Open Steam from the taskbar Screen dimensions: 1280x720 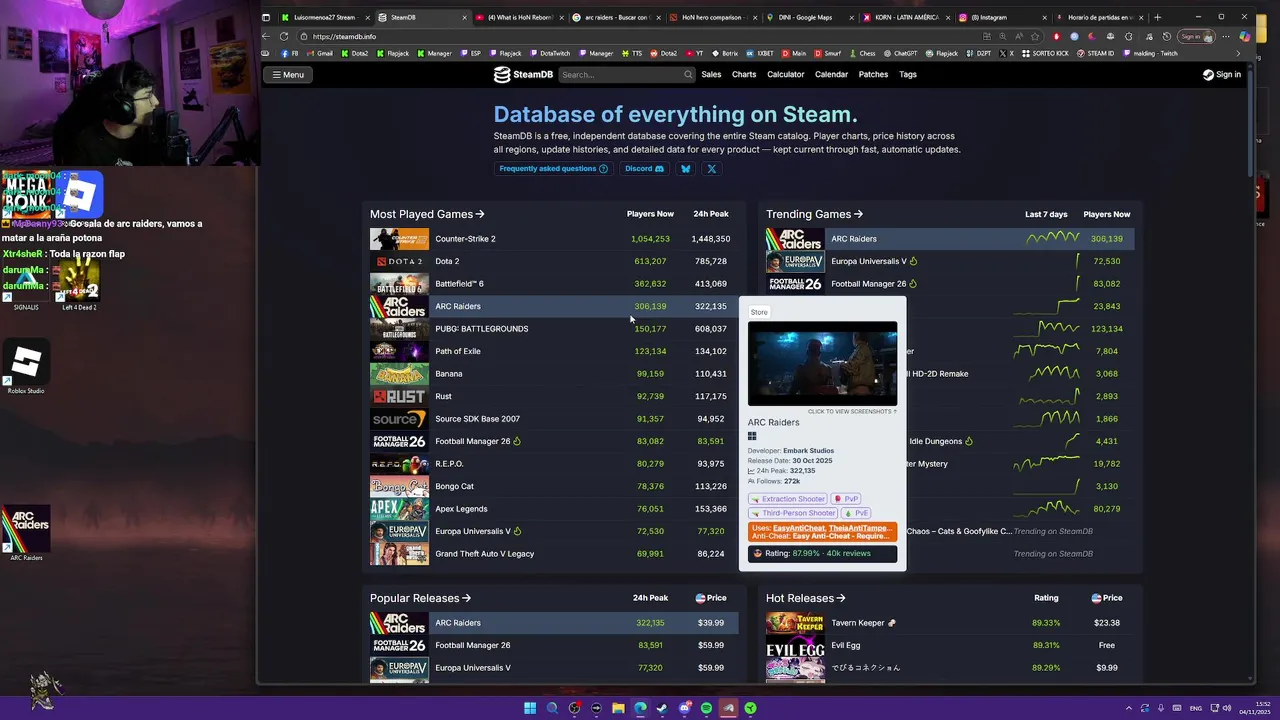(x=662, y=708)
